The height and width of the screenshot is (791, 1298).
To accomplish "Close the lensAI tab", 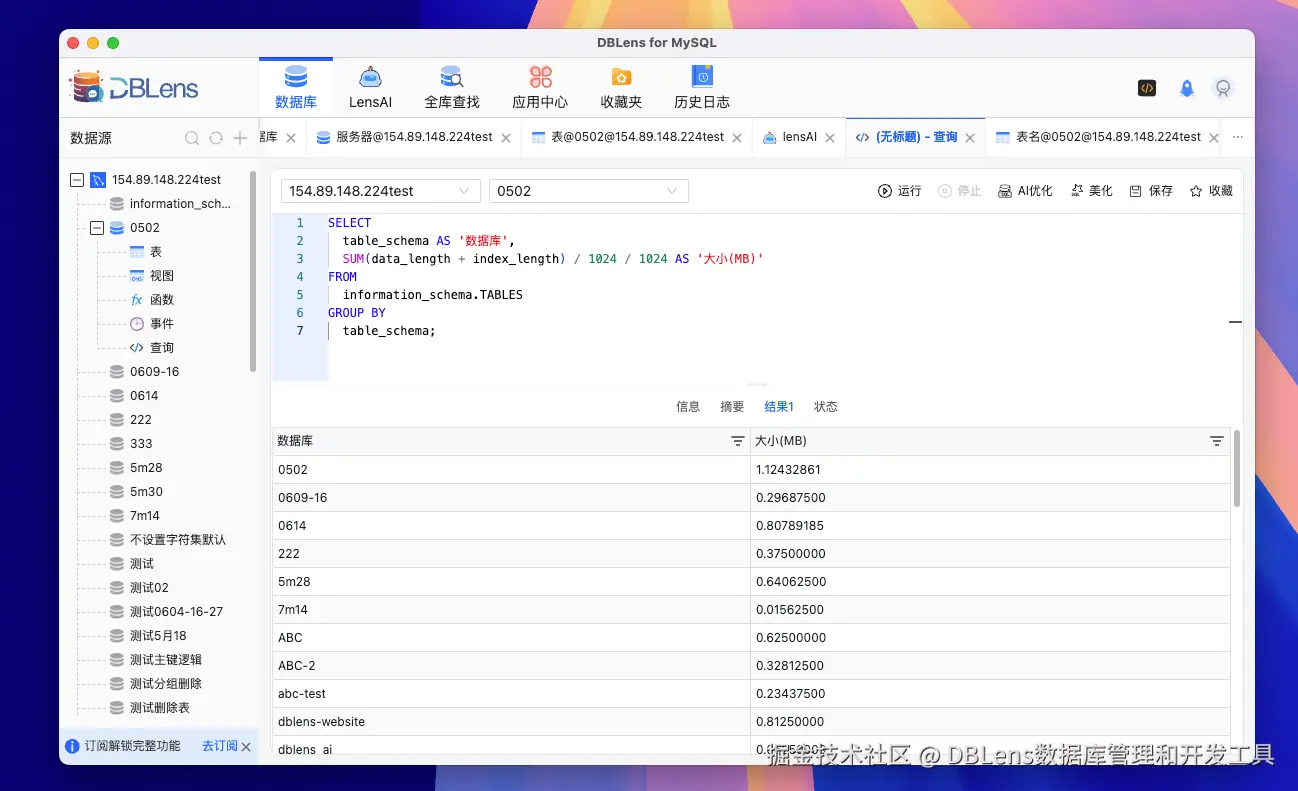I will click(830, 138).
